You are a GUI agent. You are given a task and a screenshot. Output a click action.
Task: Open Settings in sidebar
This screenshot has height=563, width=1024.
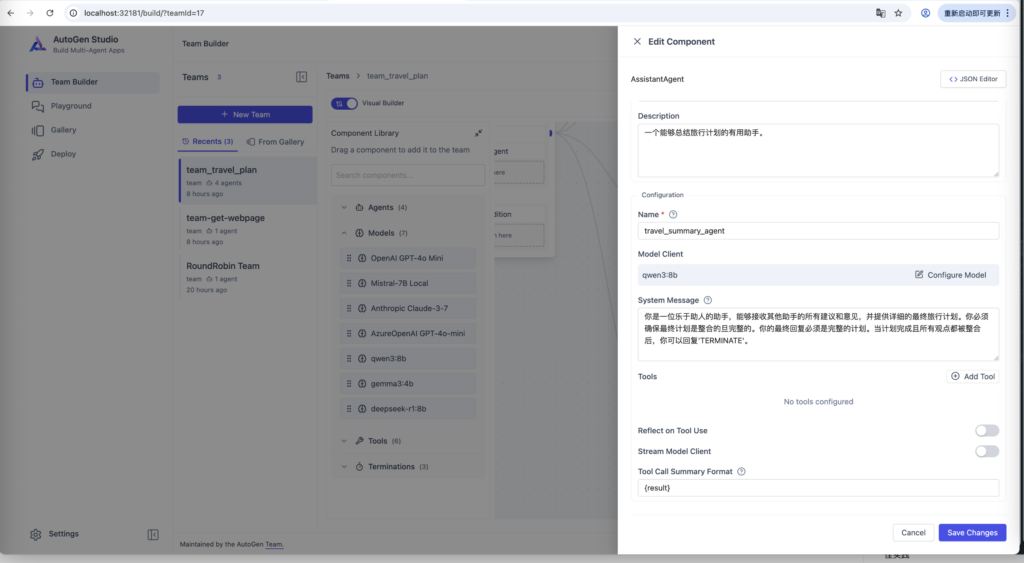[x=54, y=534]
